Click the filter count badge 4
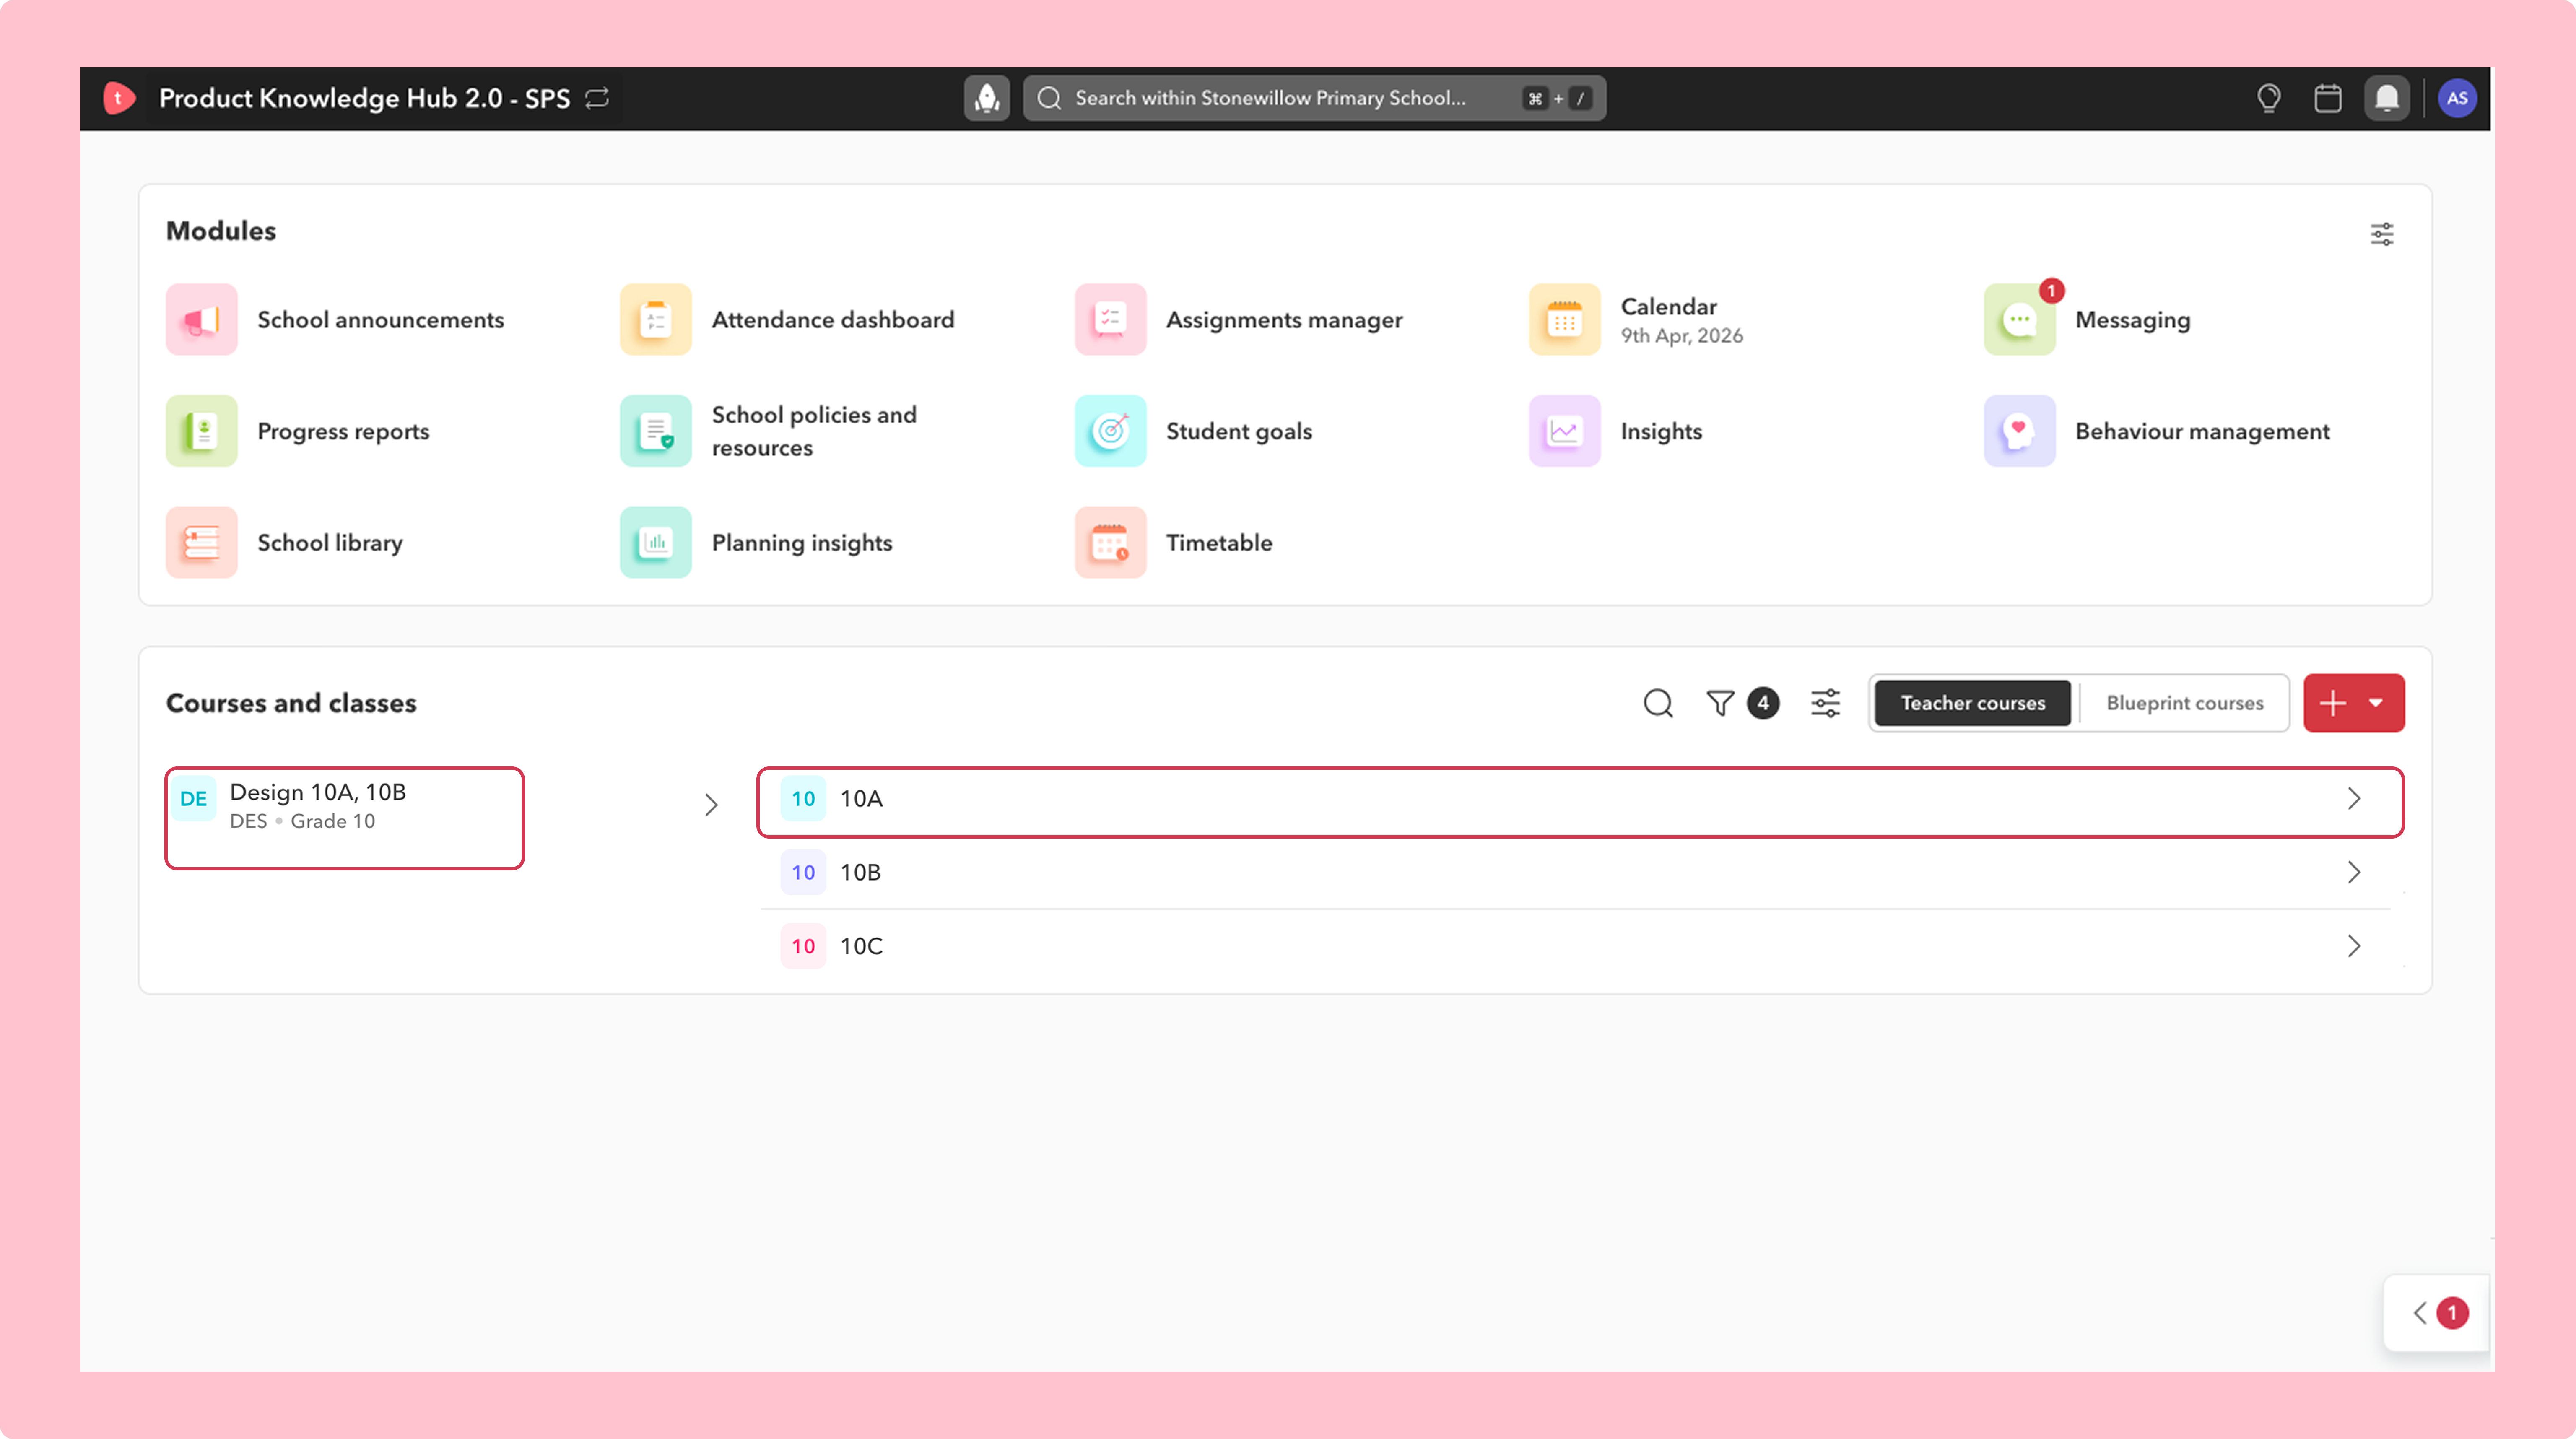 pos(1763,703)
